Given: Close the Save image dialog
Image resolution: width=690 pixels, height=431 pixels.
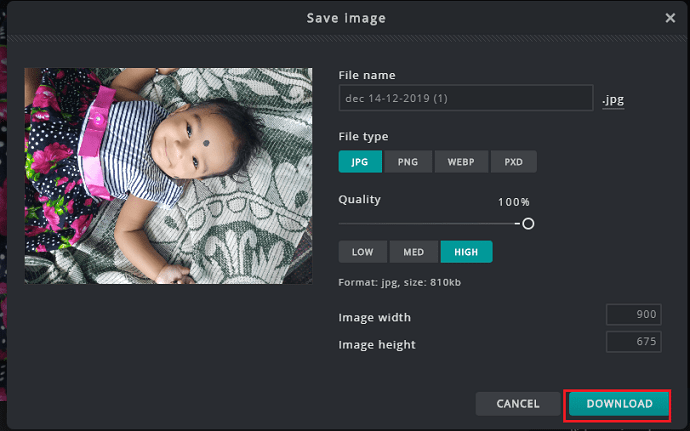Looking at the screenshot, I should click(670, 18).
